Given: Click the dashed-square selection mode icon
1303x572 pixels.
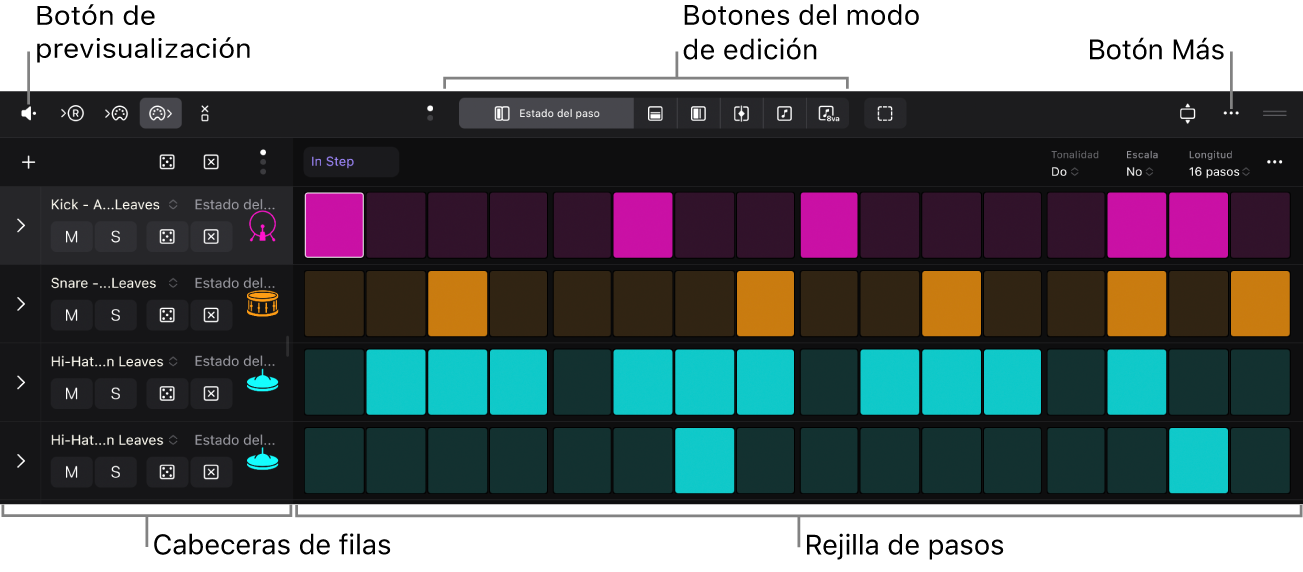Looking at the screenshot, I should point(885,114).
